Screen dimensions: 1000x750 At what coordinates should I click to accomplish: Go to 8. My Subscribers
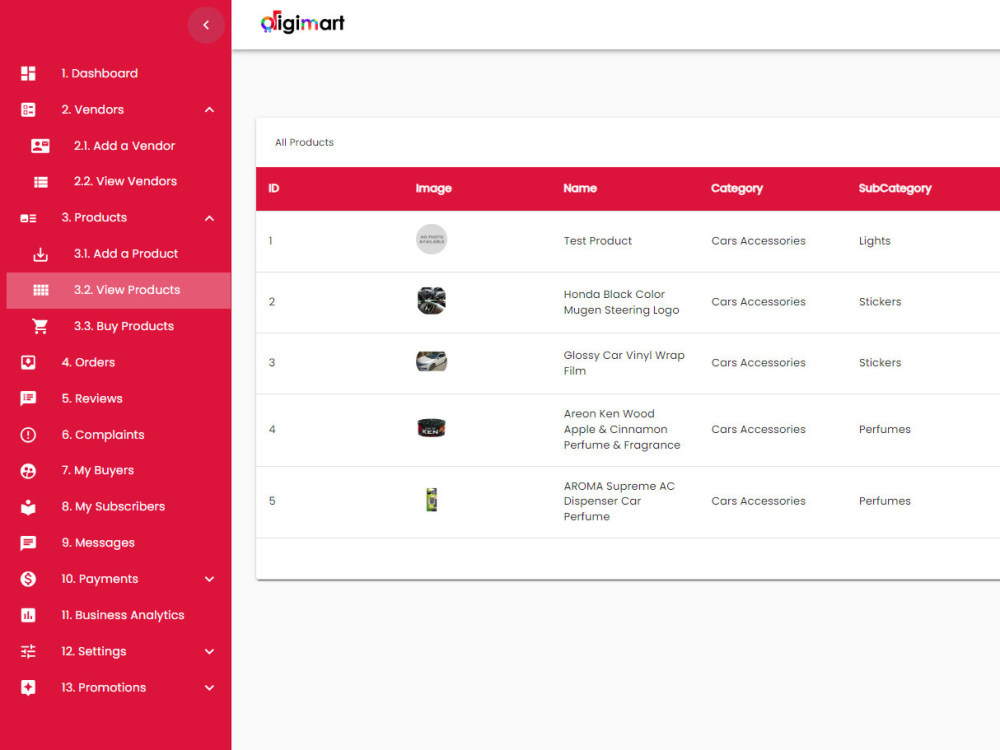pyautogui.click(x=113, y=507)
